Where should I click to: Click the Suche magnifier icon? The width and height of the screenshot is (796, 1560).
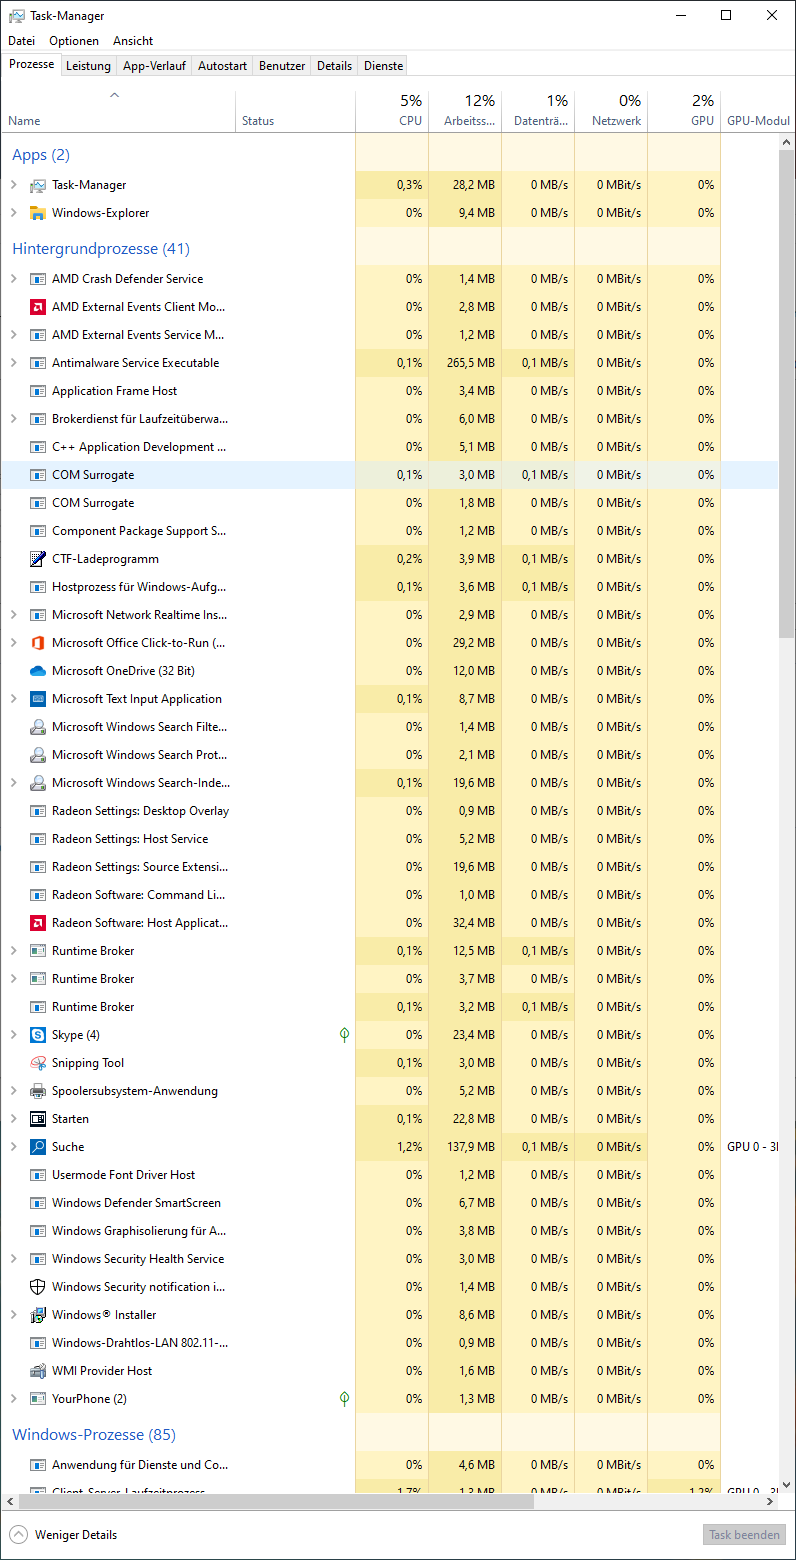[x=38, y=1147]
